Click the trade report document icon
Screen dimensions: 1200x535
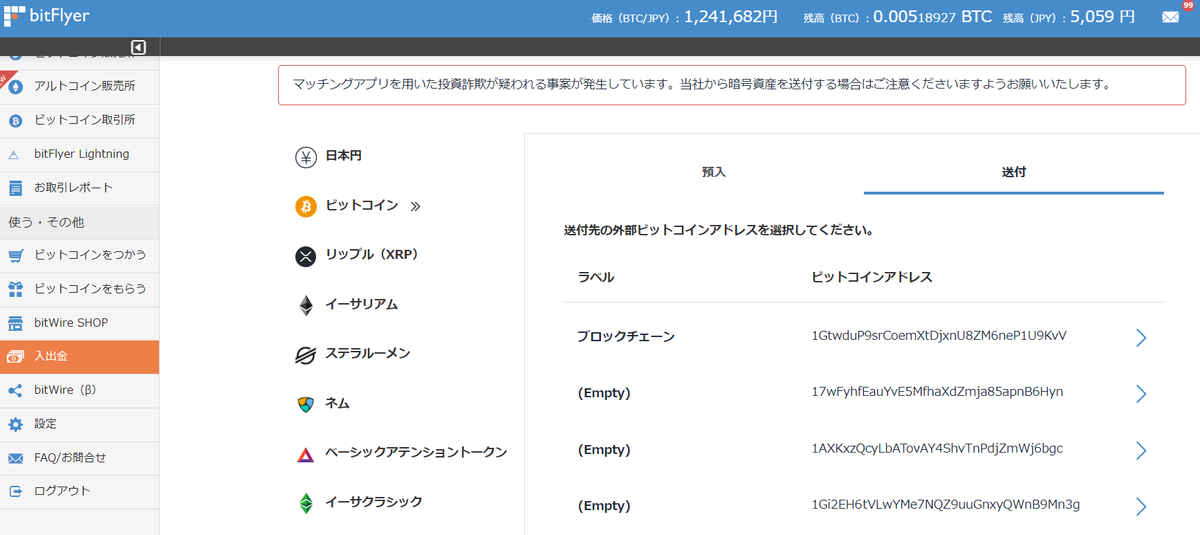point(15,188)
